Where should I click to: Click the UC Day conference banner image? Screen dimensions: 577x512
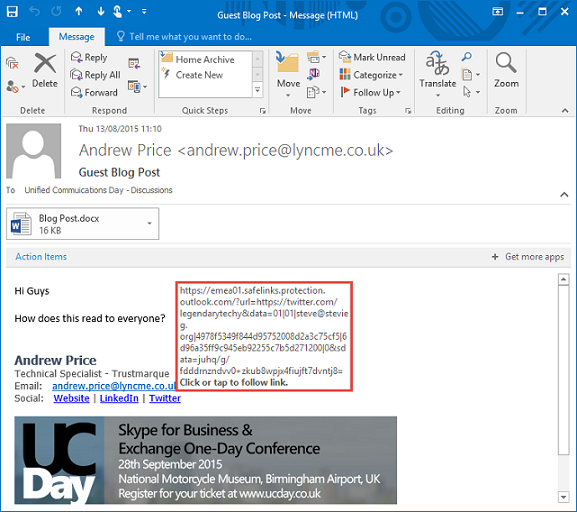(205, 460)
